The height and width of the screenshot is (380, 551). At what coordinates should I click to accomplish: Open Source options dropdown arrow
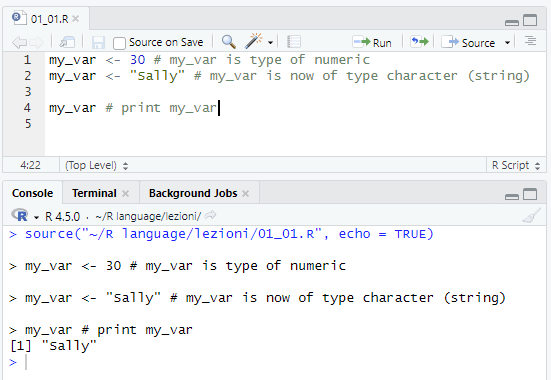(x=507, y=43)
